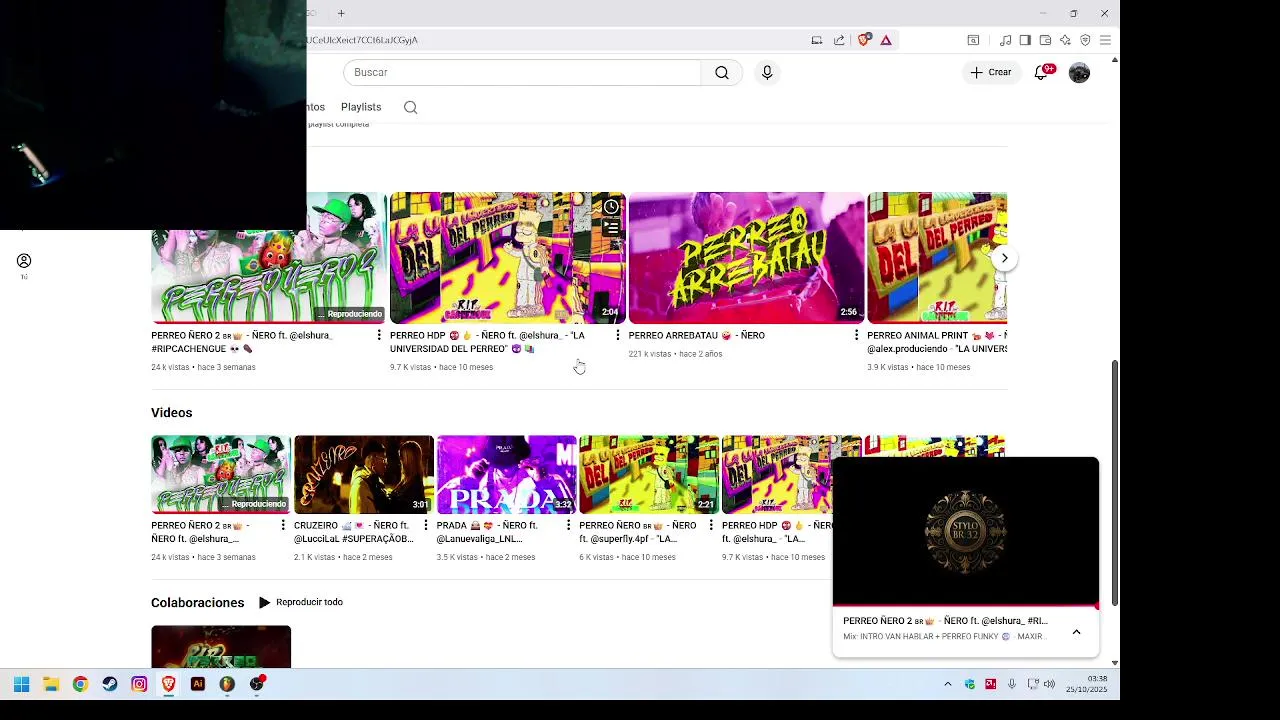The image size is (1280, 720).
Task: Click the share page icon in the address bar
Action: 839,40
